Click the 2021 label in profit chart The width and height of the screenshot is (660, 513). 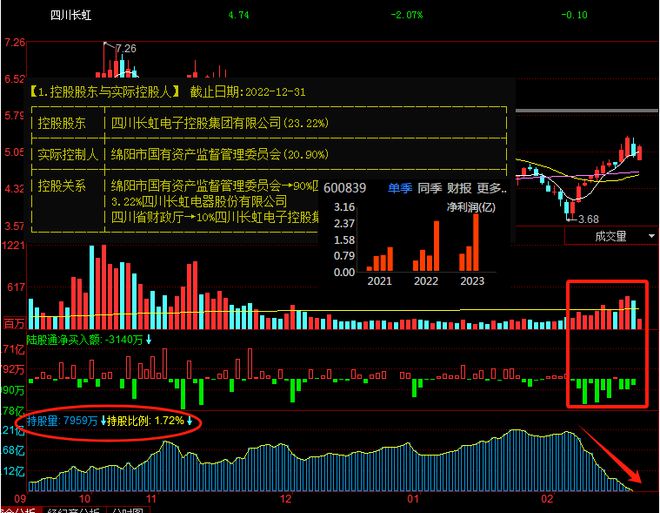pyautogui.click(x=379, y=281)
